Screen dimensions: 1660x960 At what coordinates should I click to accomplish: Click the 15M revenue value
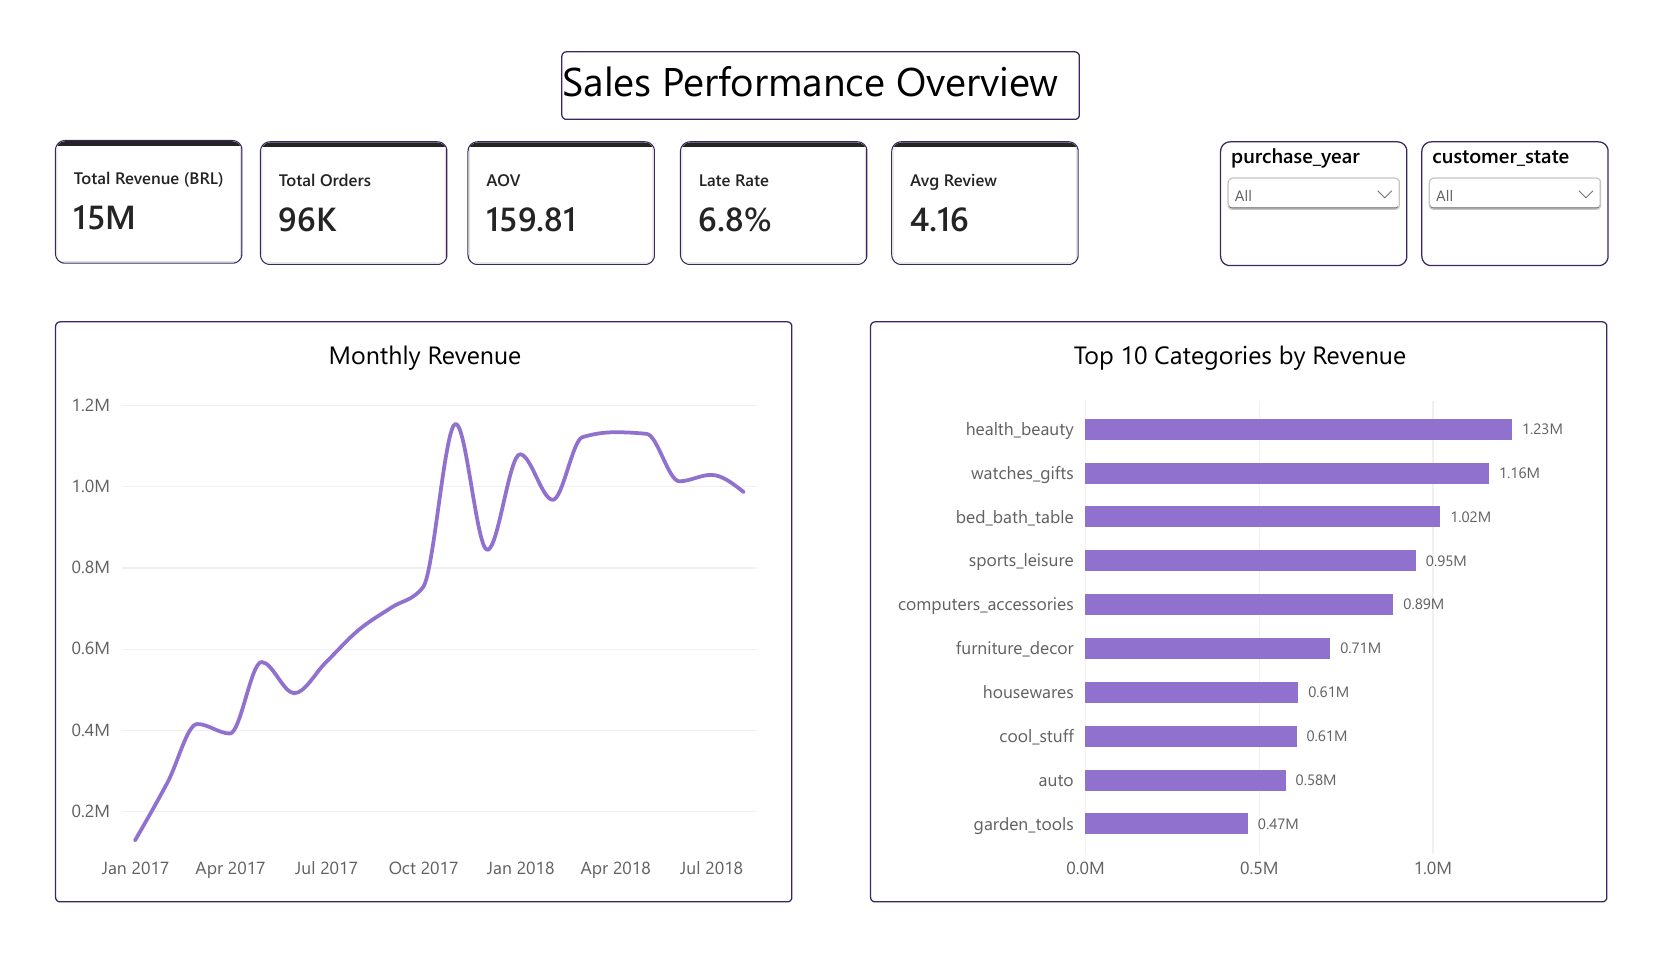[x=104, y=218]
